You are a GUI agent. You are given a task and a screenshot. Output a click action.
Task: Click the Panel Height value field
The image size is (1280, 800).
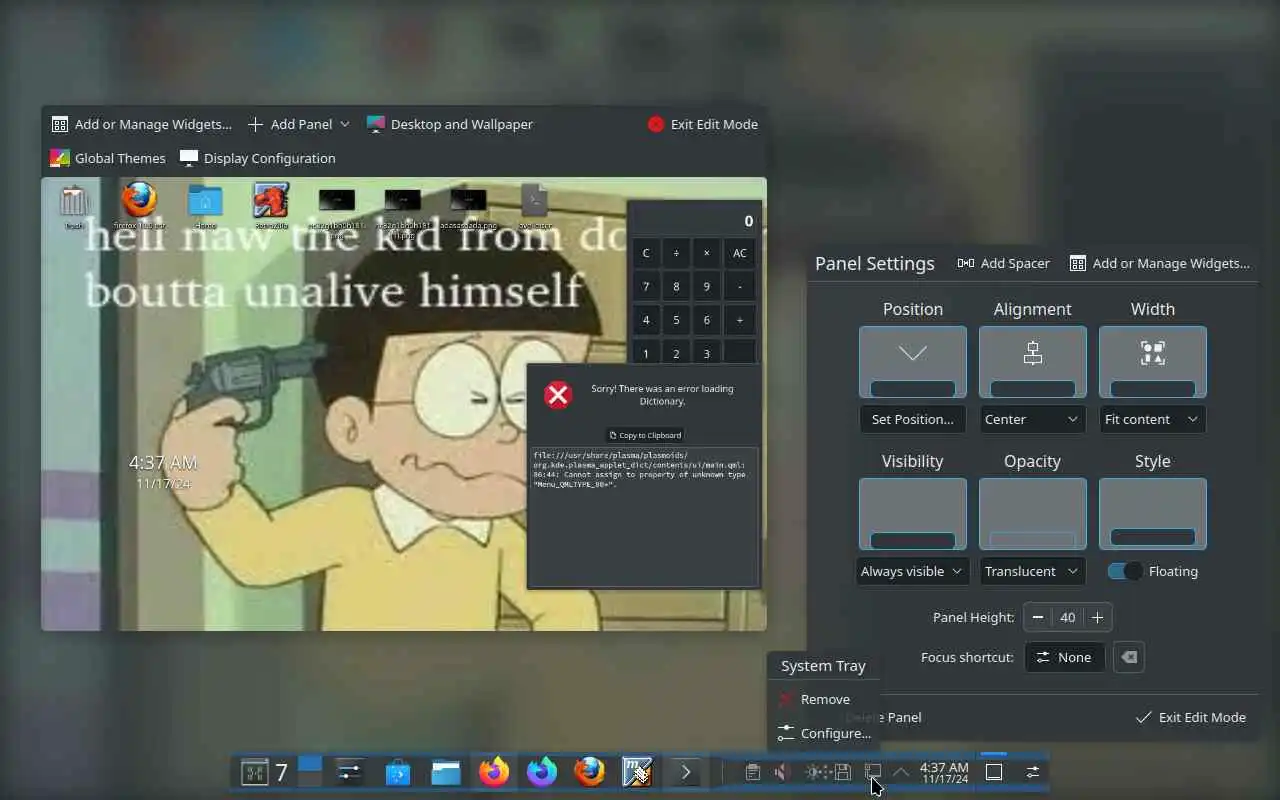pos(1068,617)
